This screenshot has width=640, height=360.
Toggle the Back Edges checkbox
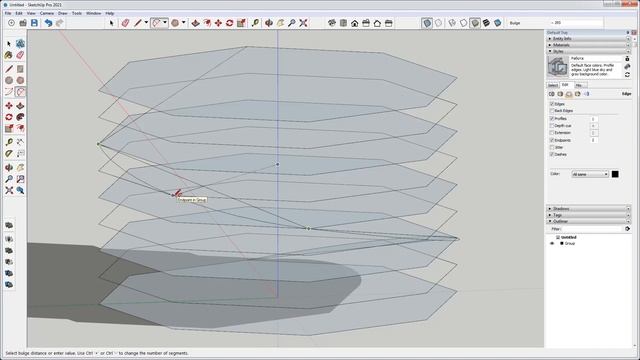click(552, 111)
